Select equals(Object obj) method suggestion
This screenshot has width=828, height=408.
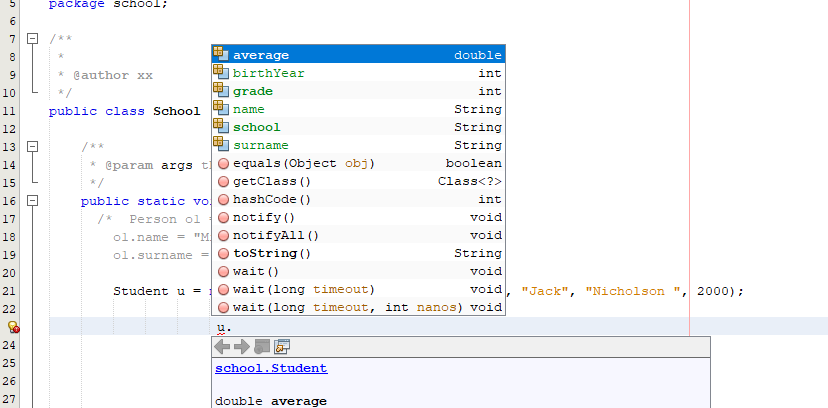click(359, 163)
